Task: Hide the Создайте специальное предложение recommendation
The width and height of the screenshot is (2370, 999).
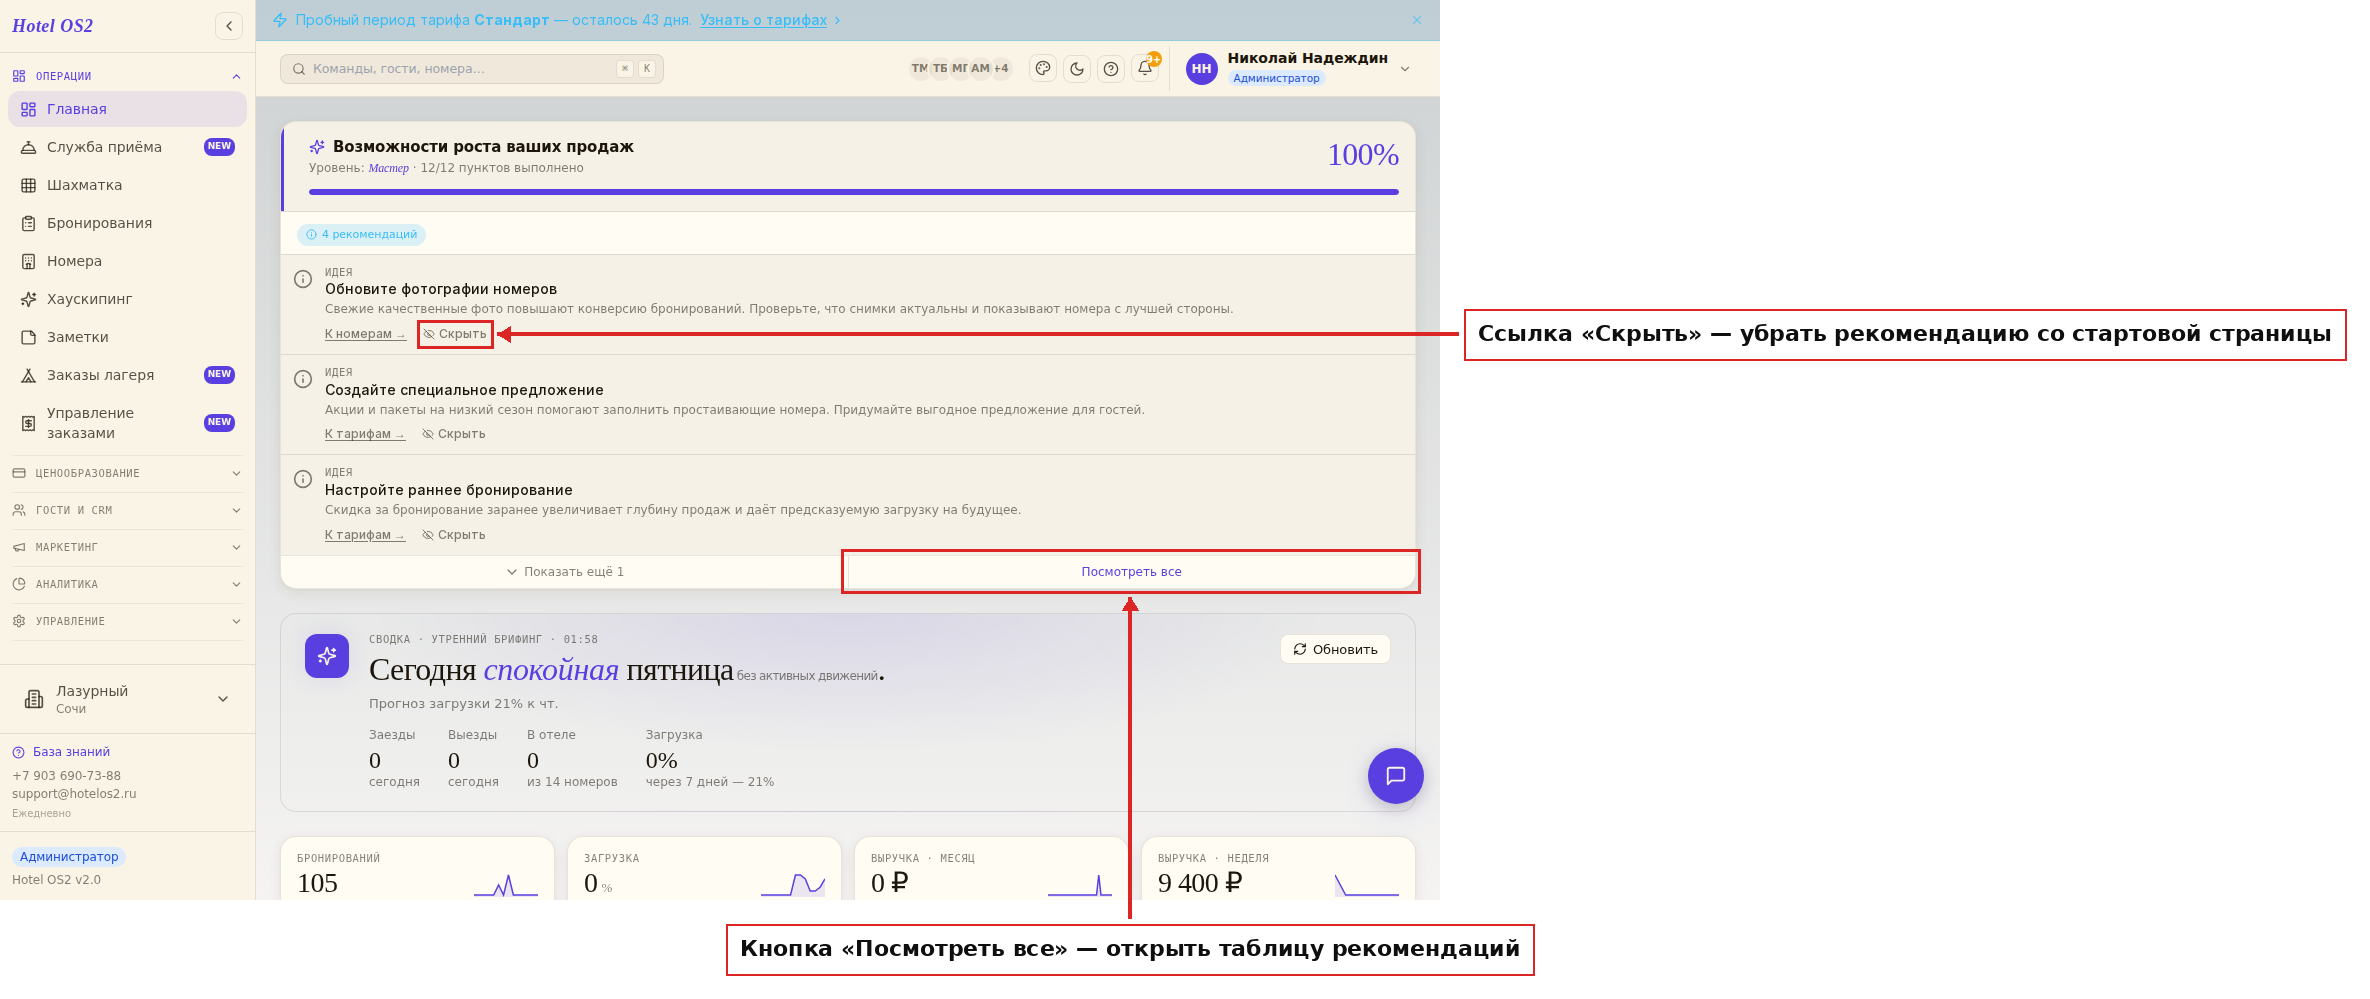Action: pyautogui.click(x=454, y=434)
